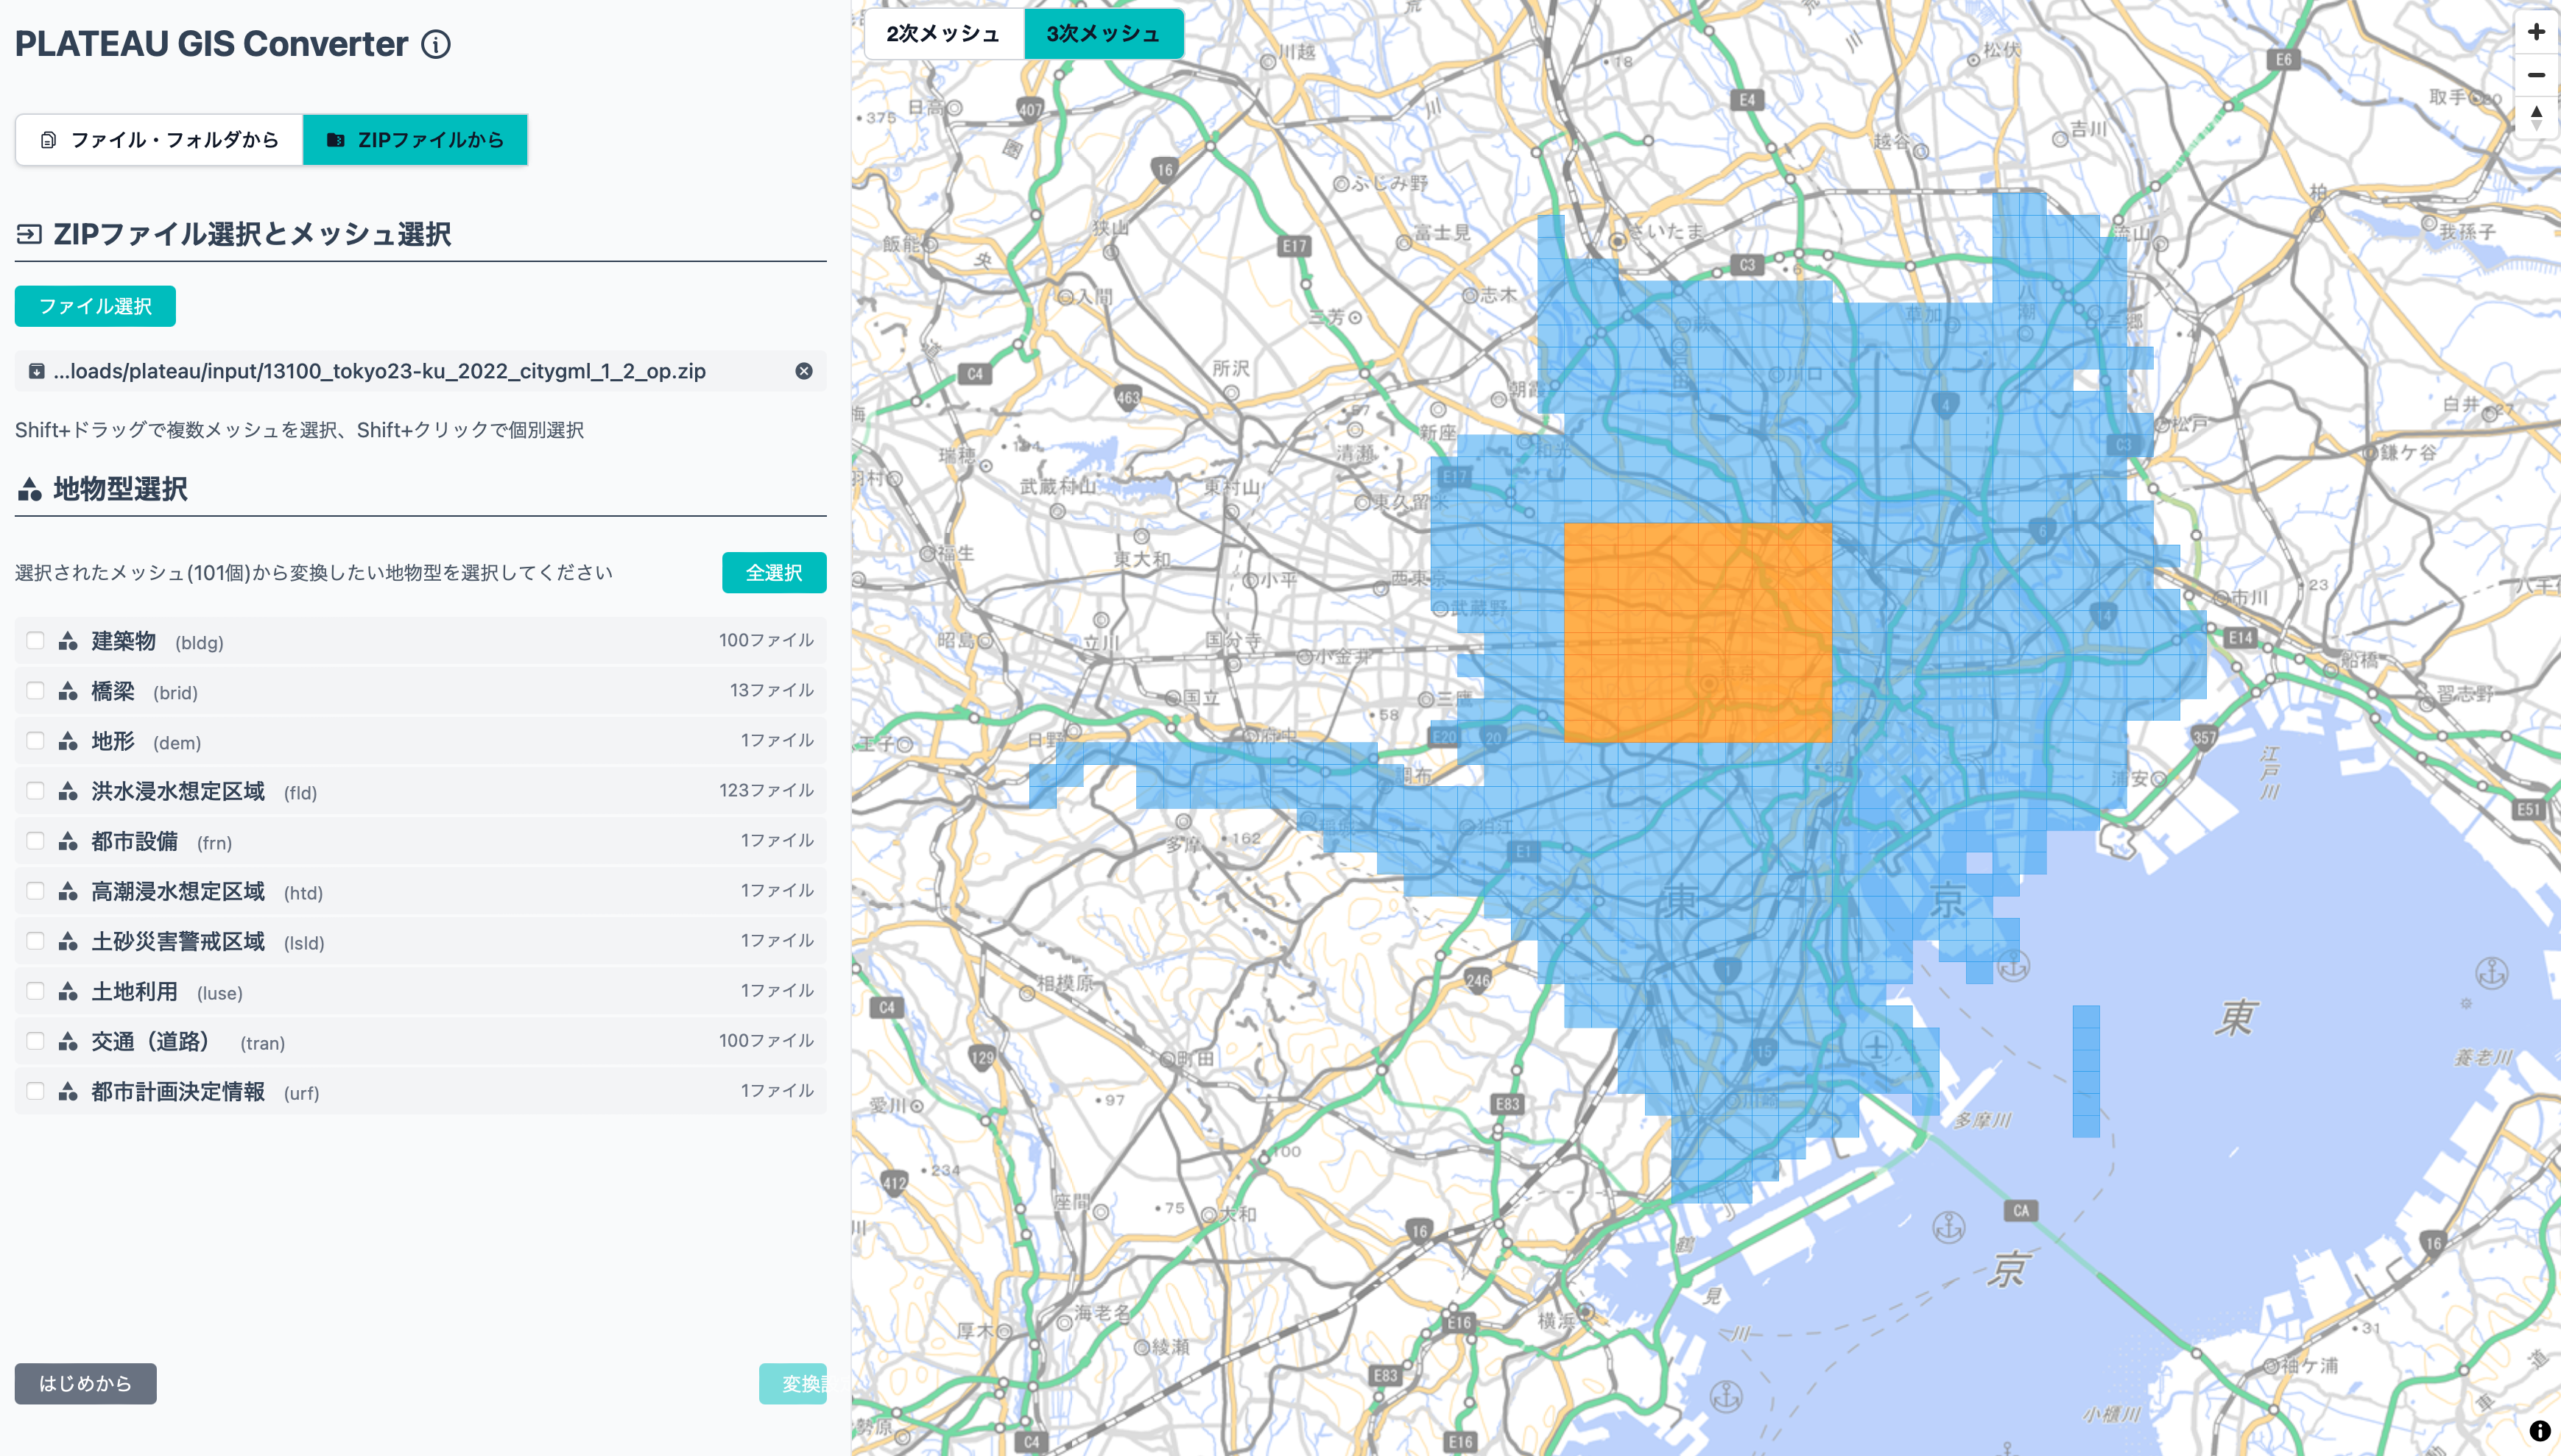
Task: Open the info icon at bottom-right of map
Action: tap(2541, 1430)
